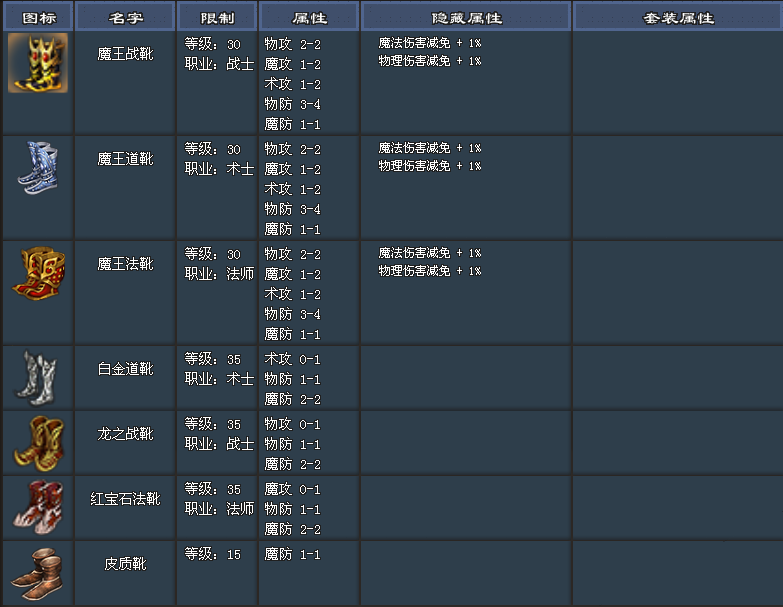Select the name 魔王法靴
Viewport: 783px width, 607px height.
(x=125, y=264)
